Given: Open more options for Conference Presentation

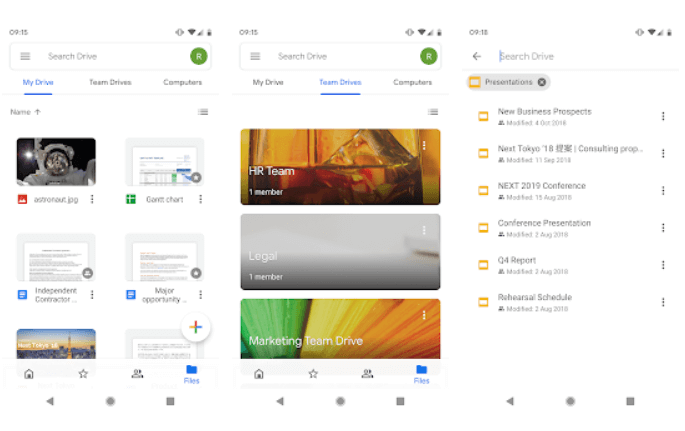Looking at the screenshot, I should pyautogui.click(x=663, y=228).
